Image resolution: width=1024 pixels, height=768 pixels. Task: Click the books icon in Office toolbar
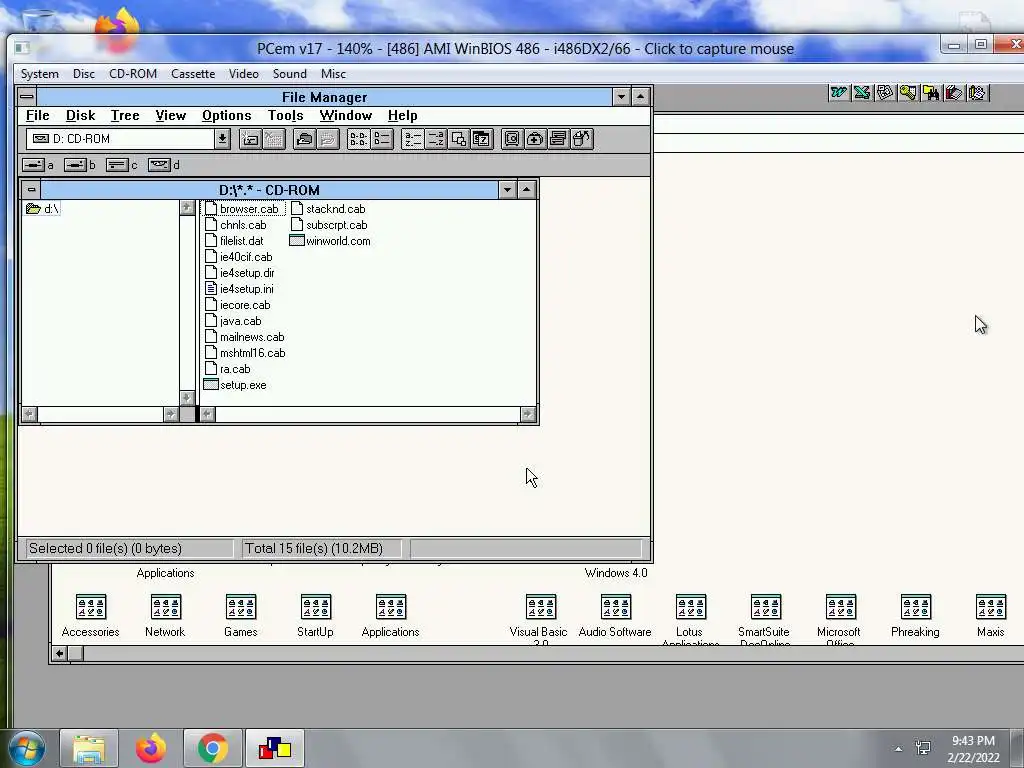click(954, 93)
